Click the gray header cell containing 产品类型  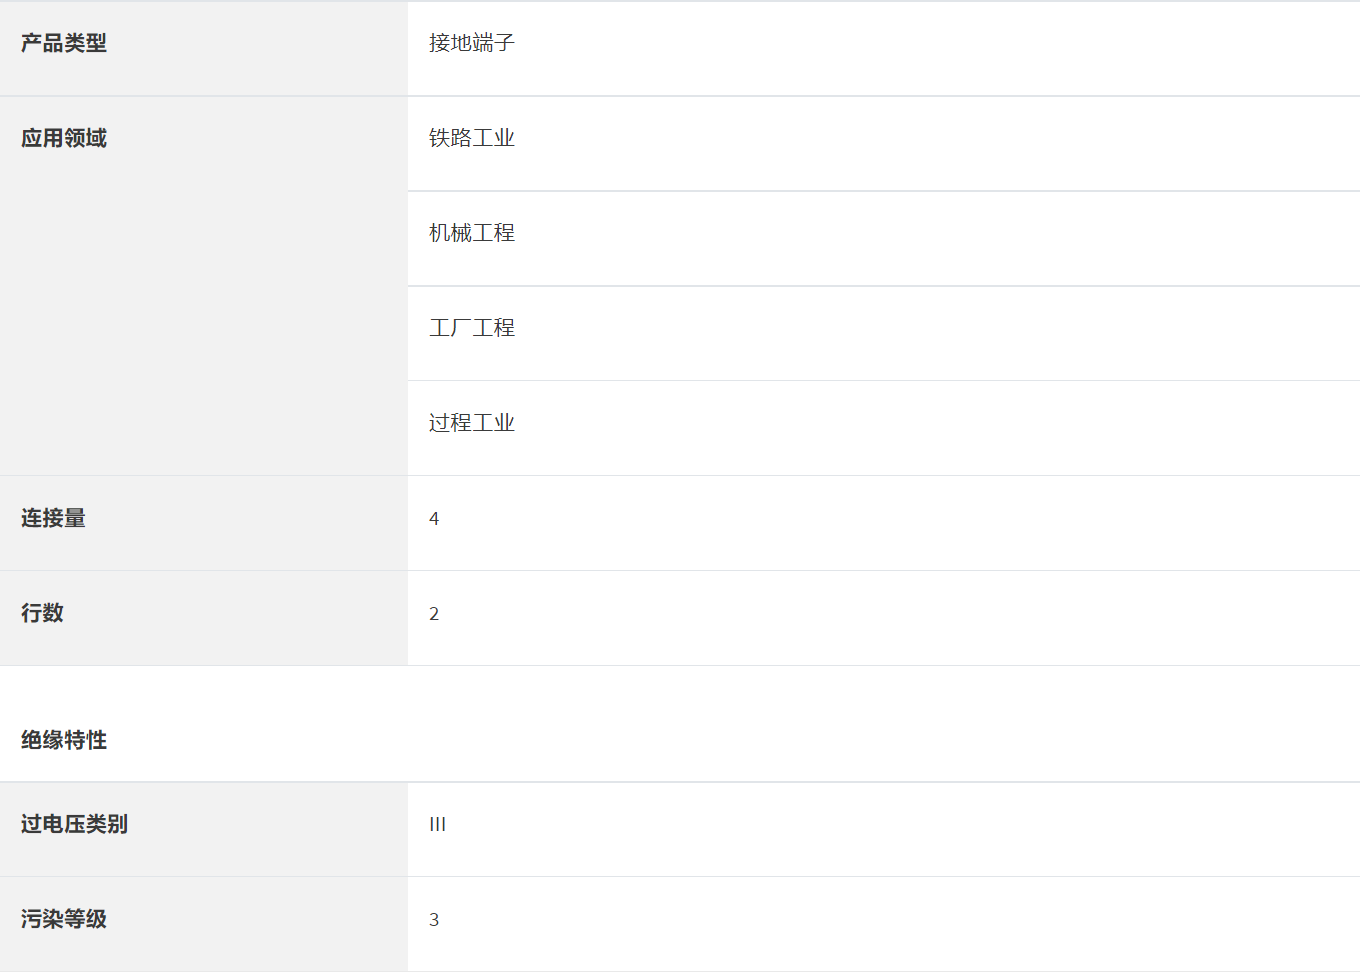(x=250, y=48)
